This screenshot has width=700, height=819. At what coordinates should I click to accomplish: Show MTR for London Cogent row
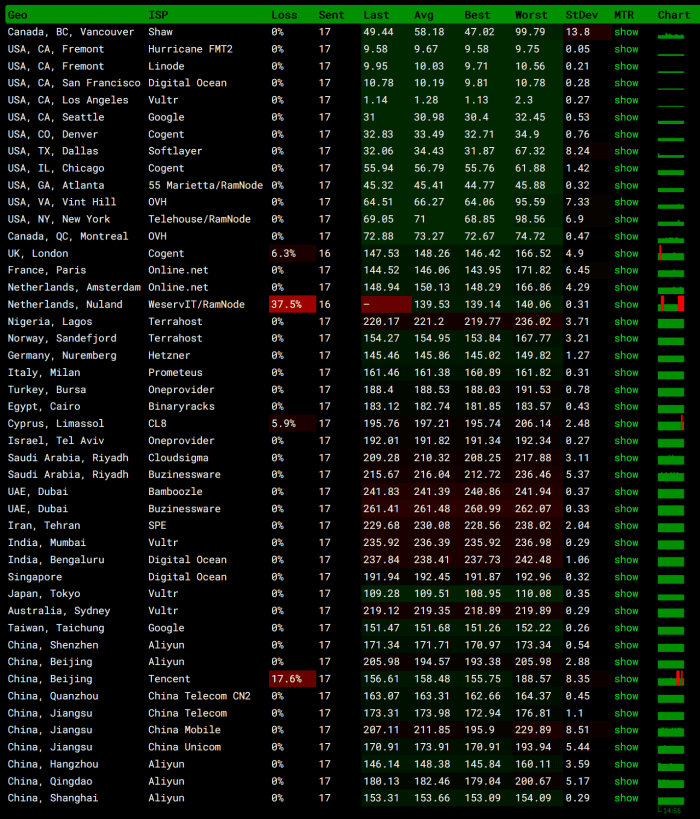tap(626, 254)
